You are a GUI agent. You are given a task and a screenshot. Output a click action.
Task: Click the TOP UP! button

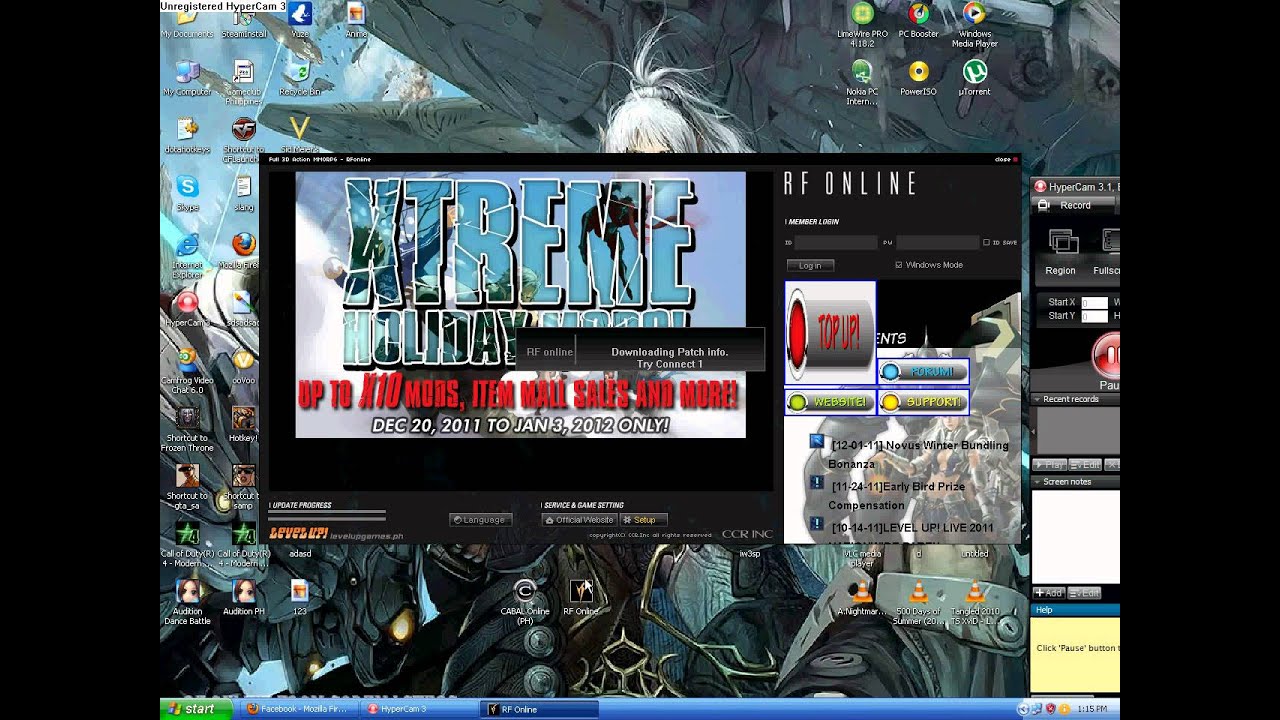830,333
